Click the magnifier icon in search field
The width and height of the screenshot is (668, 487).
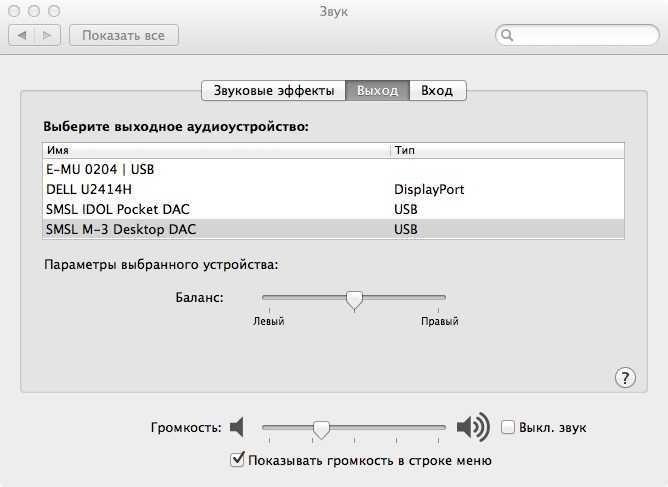pyautogui.click(x=507, y=35)
